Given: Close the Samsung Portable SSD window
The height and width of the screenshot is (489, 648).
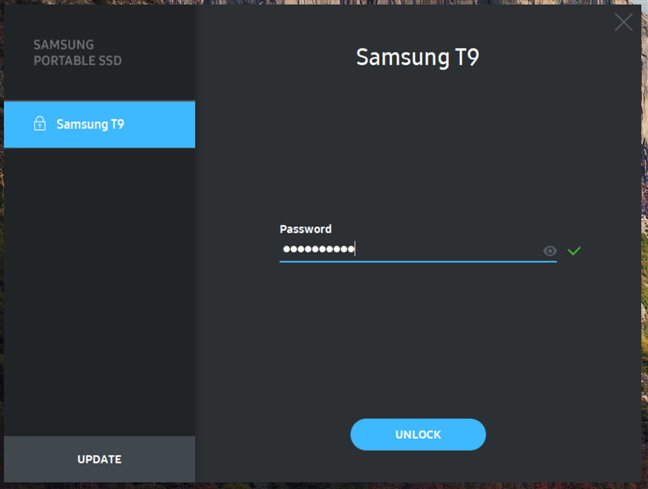Looking at the screenshot, I should click(623, 22).
